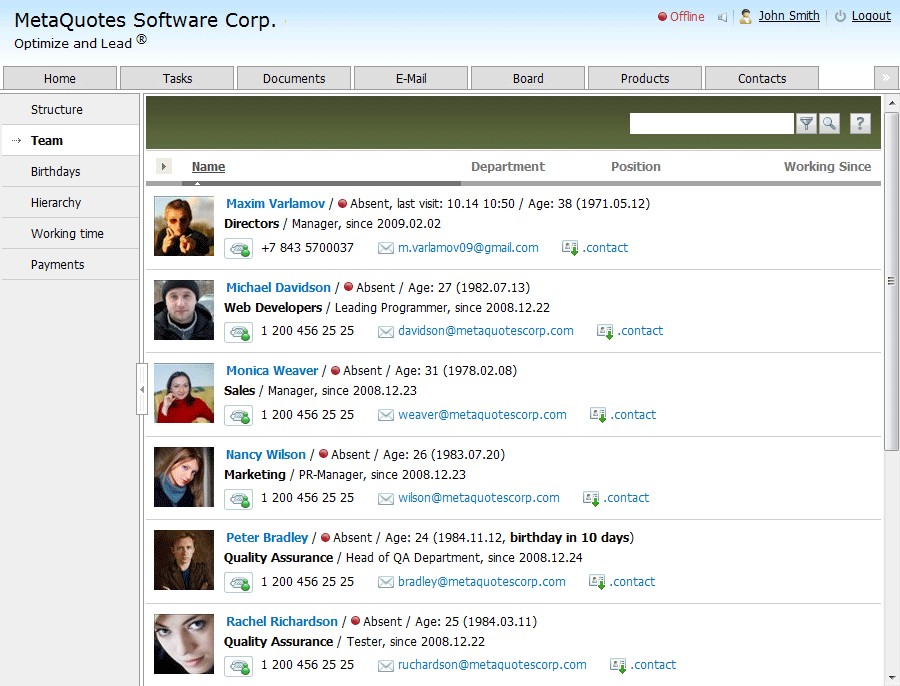This screenshot has height=686, width=900.
Task: Click contact card download icon for Michael Davidson
Action: [605, 332]
